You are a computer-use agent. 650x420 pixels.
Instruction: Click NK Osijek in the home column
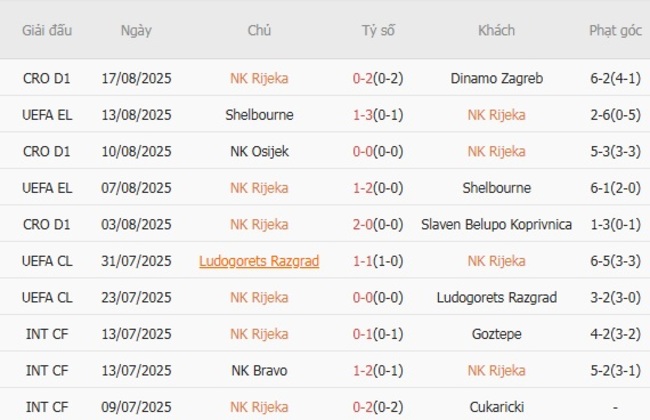coord(259,151)
